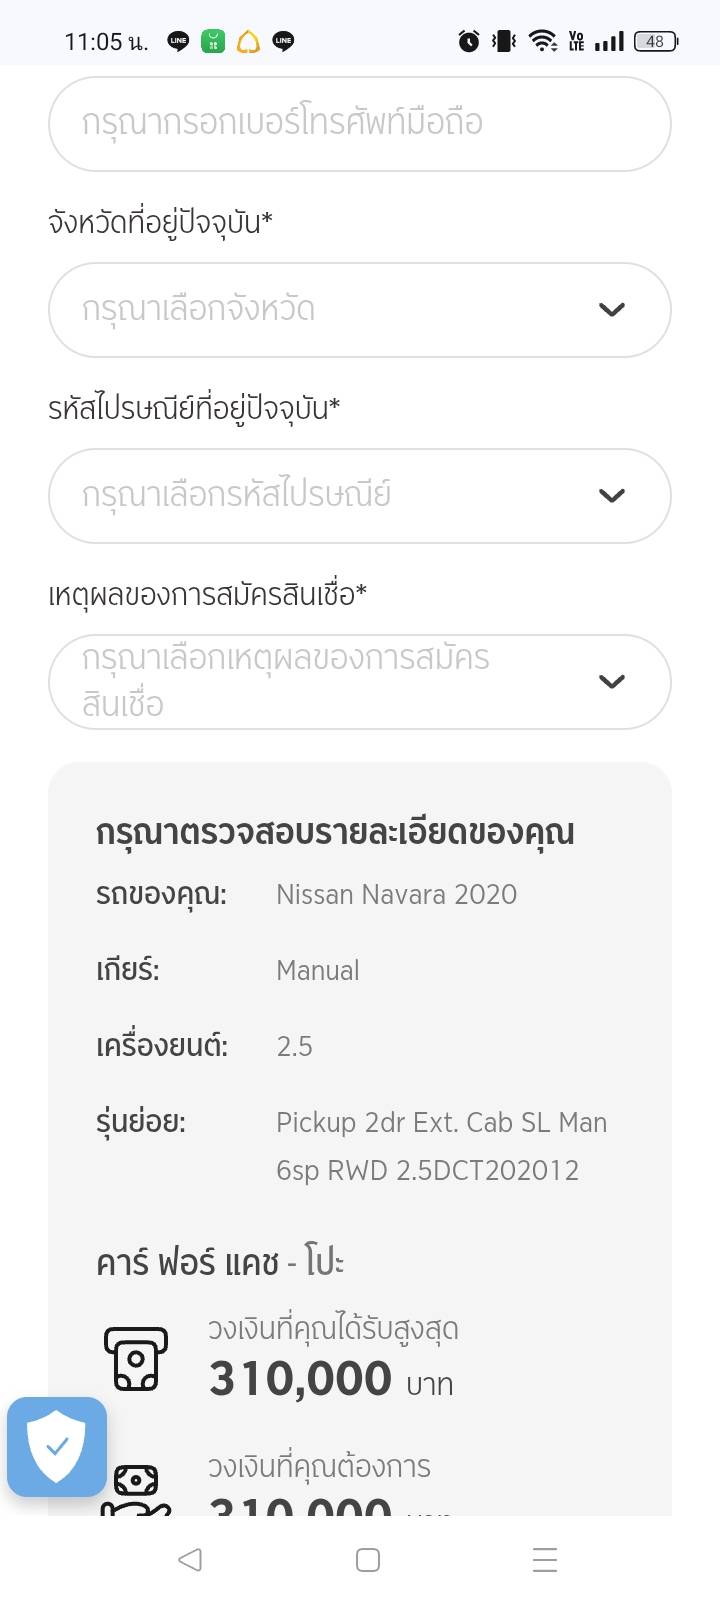
Task: Tap the maximum loan amount cash icon
Action: click(136, 1358)
